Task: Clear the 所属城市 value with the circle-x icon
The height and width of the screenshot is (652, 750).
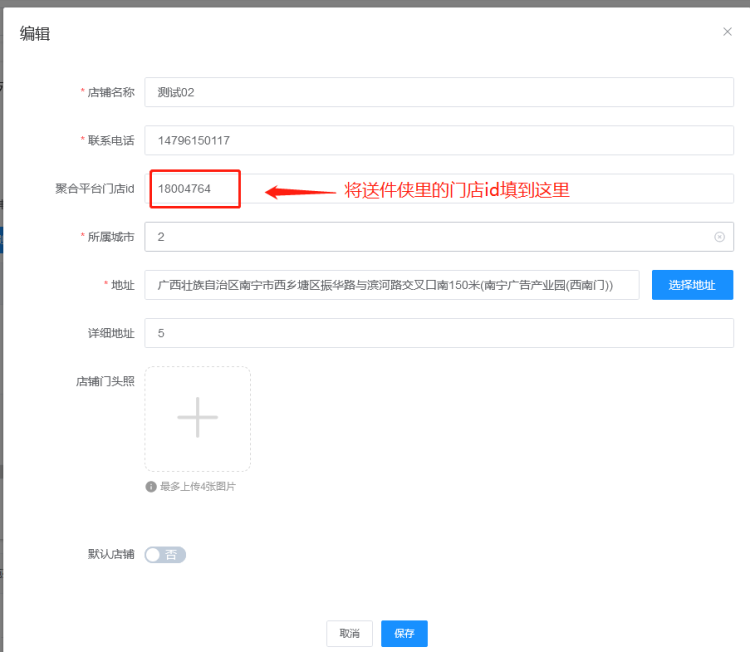Action: tap(719, 237)
